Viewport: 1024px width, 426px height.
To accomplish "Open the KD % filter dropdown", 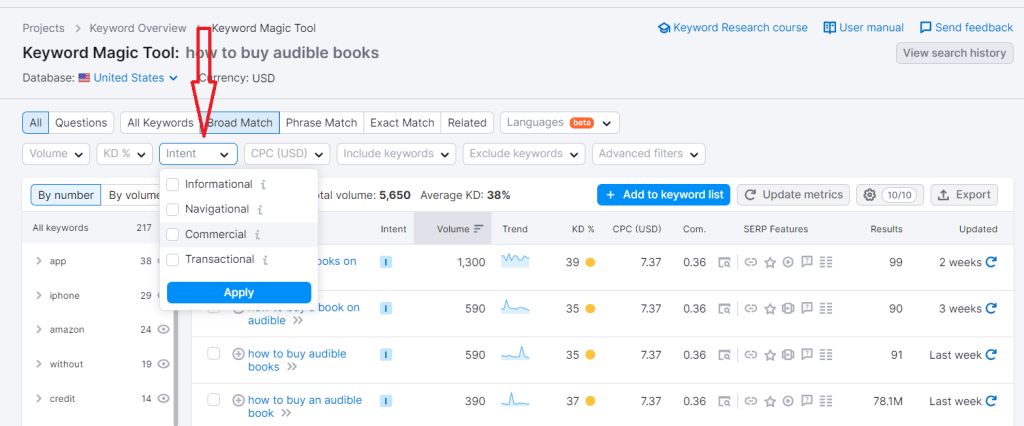I will pos(124,154).
